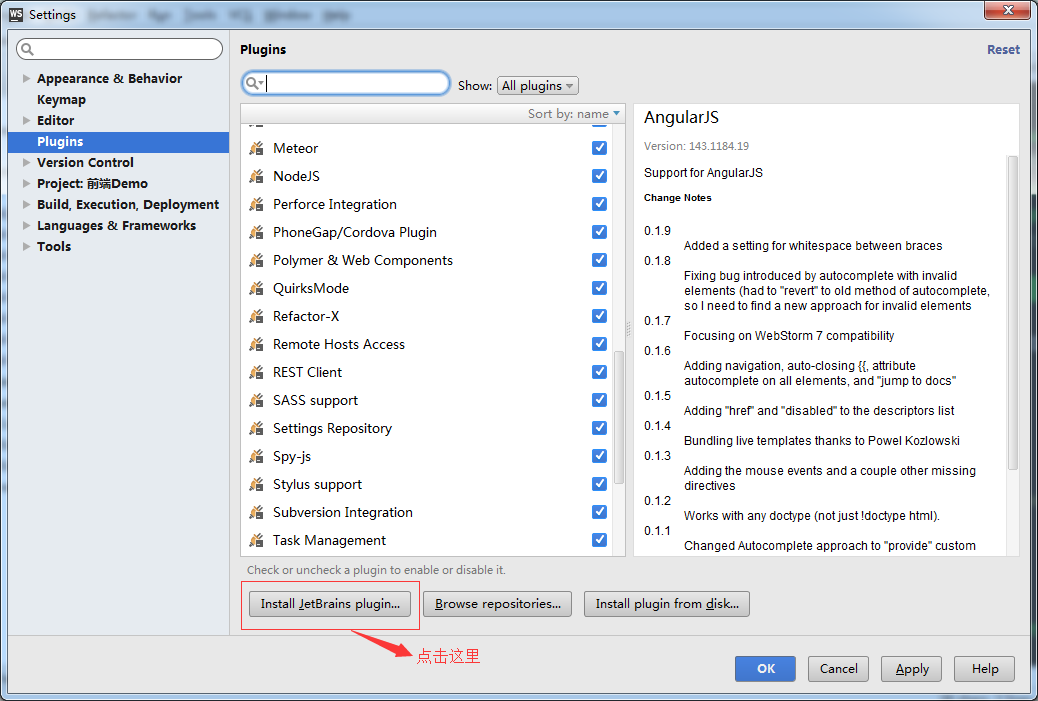Open Languages & Frameworks category
The width and height of the screenshot is (1038, 701).
(x=117, y=225)
